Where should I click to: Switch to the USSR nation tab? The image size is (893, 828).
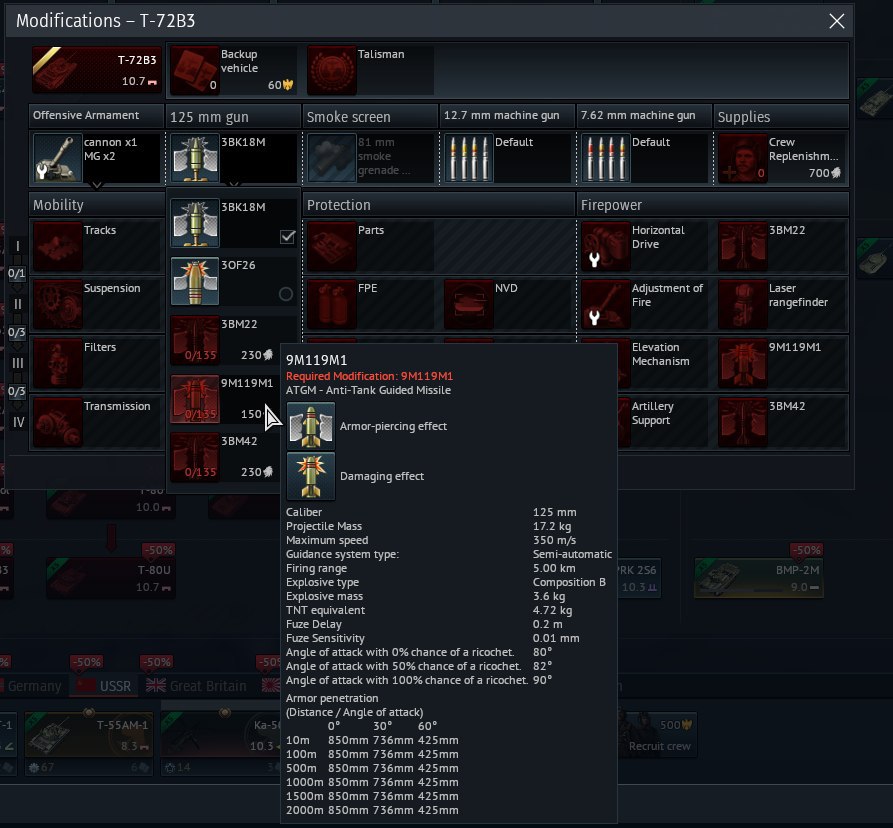(104, 686)
